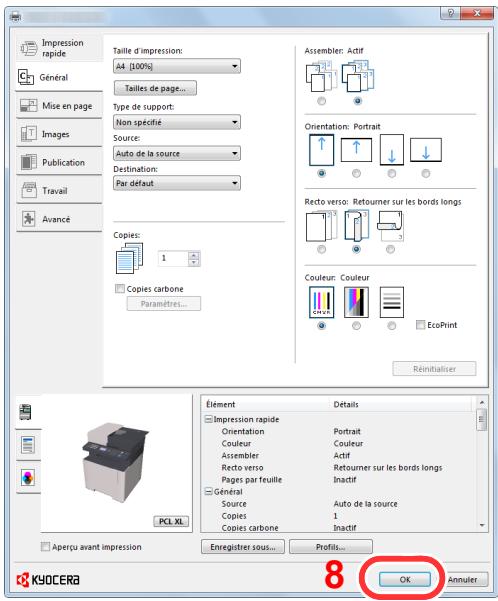
Task: Enable the collate off radio button
Action: point(321,101)
